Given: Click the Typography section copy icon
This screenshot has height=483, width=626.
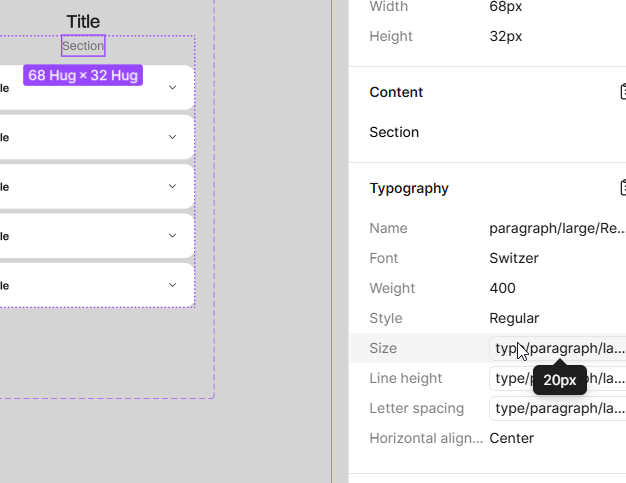Looking at the screenshot, I should coord(622,188).
